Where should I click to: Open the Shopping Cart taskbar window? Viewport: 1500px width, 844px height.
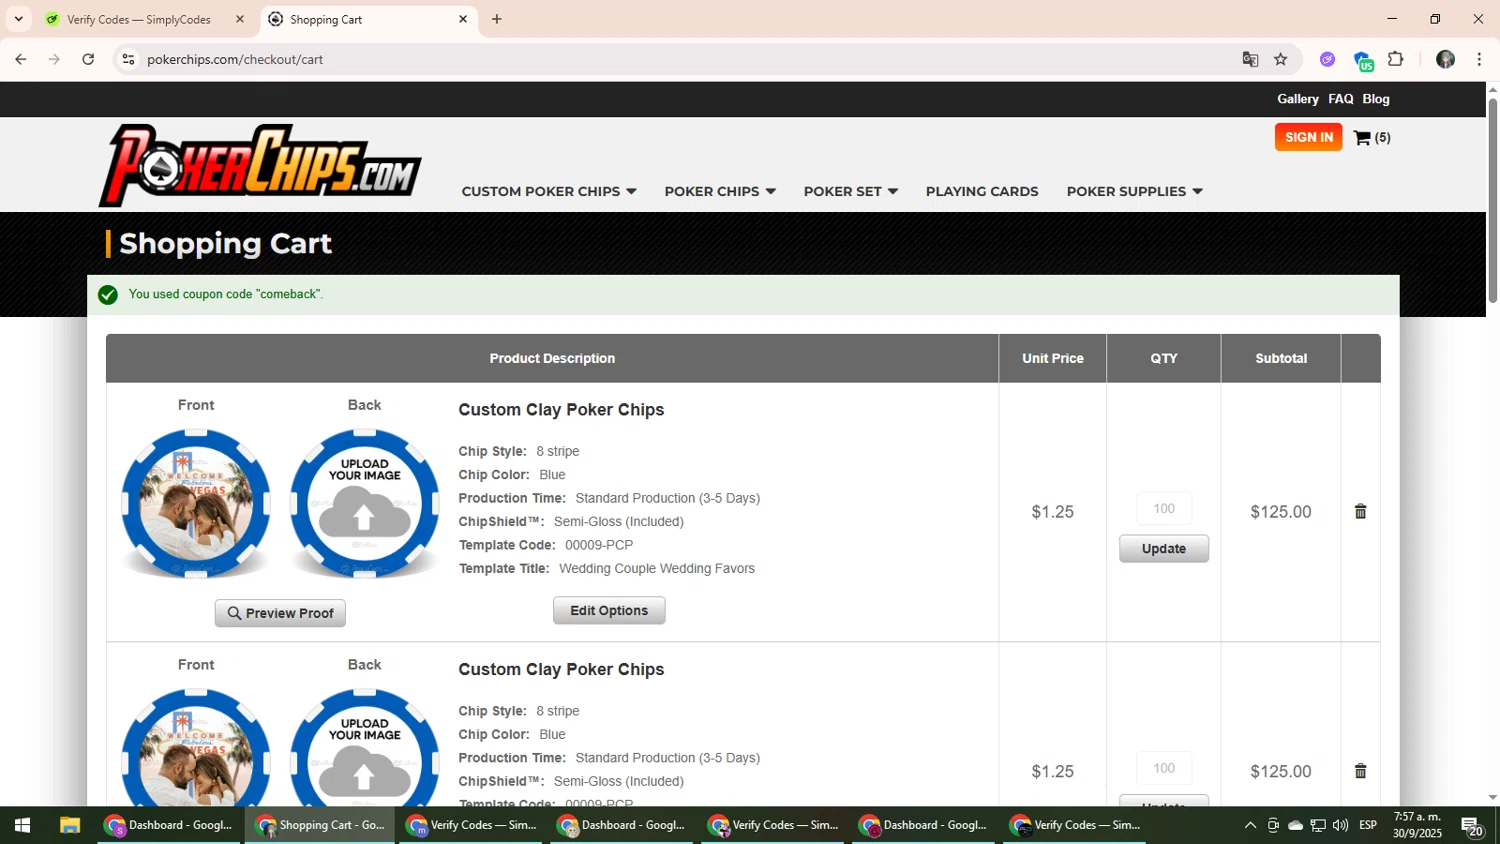tap(321, 825)
